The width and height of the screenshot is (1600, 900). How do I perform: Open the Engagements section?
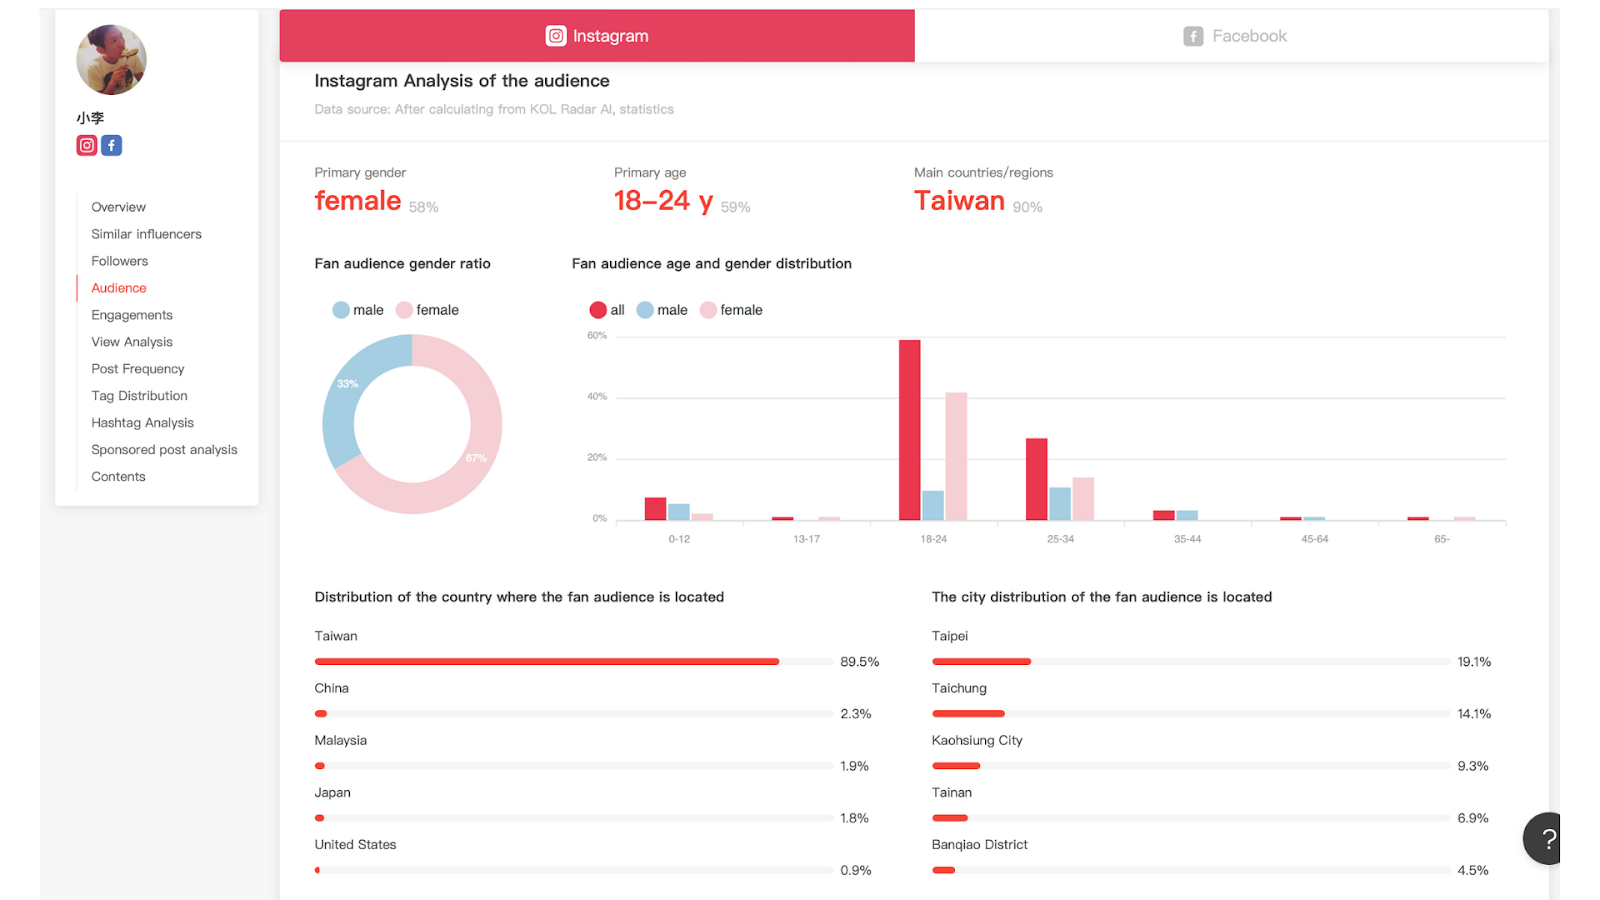[x=132, y=315]
